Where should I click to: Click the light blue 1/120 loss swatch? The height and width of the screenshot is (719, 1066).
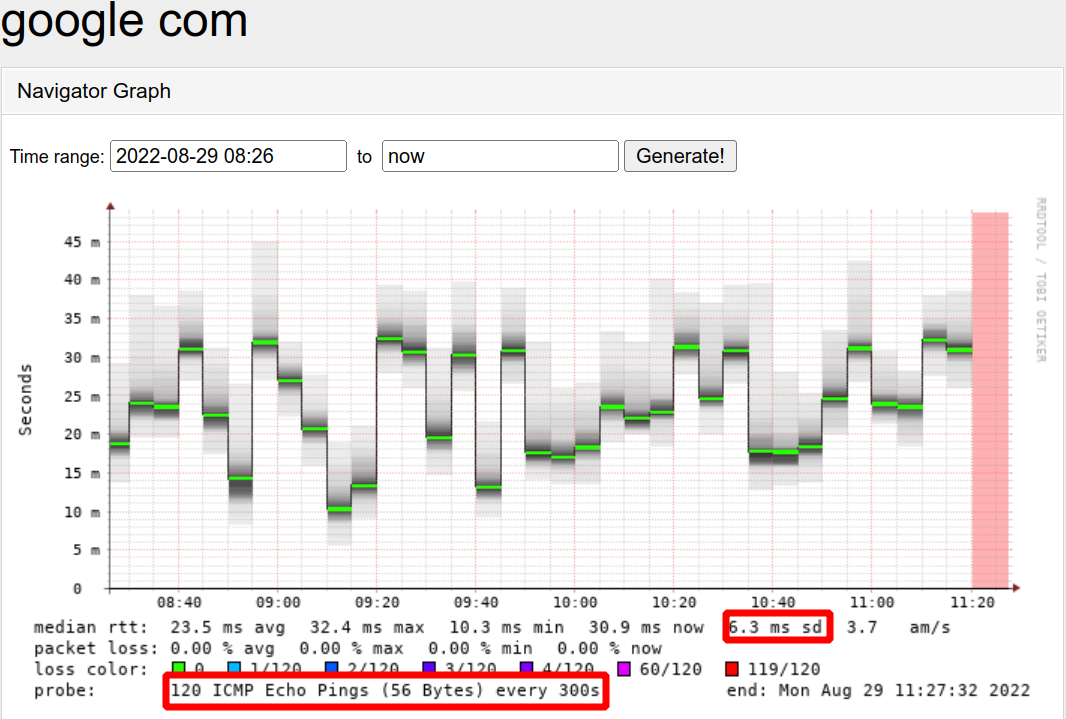coord(234,669)
